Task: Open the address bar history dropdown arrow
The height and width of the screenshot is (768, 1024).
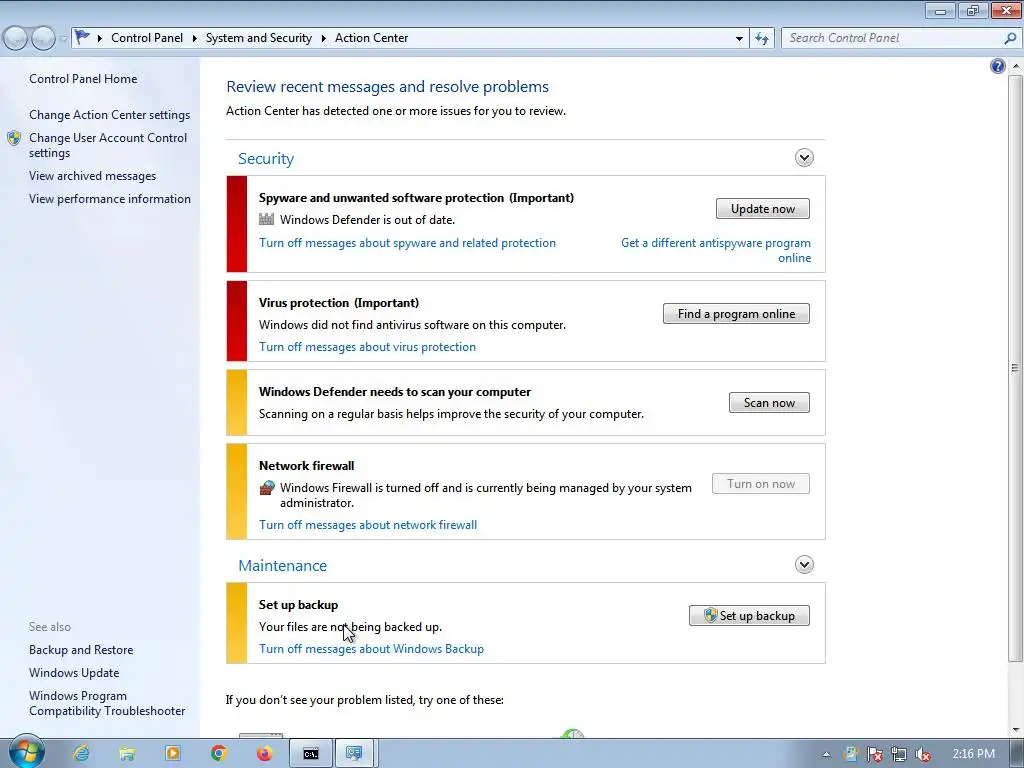Action: tap(739, 39)
